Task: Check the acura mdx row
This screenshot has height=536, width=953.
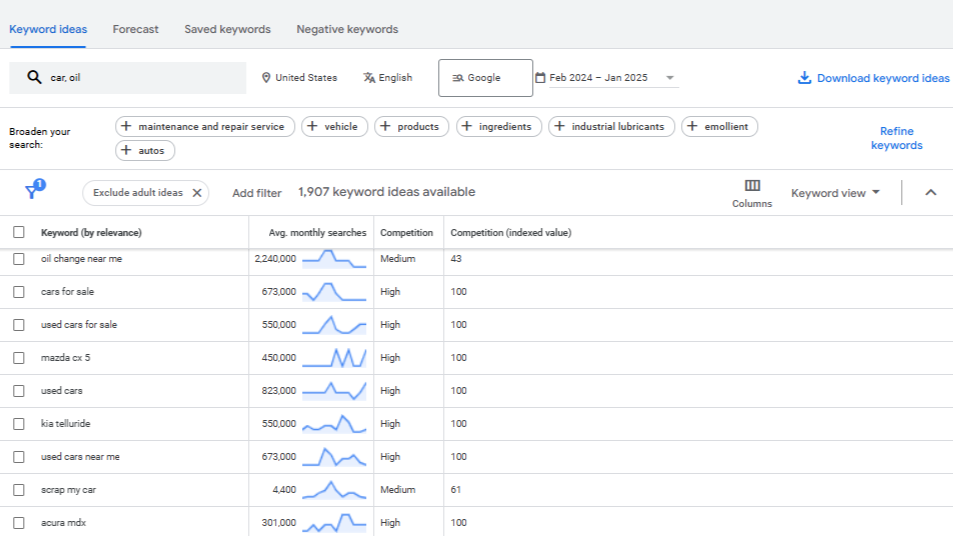Action: click(19, 523)
